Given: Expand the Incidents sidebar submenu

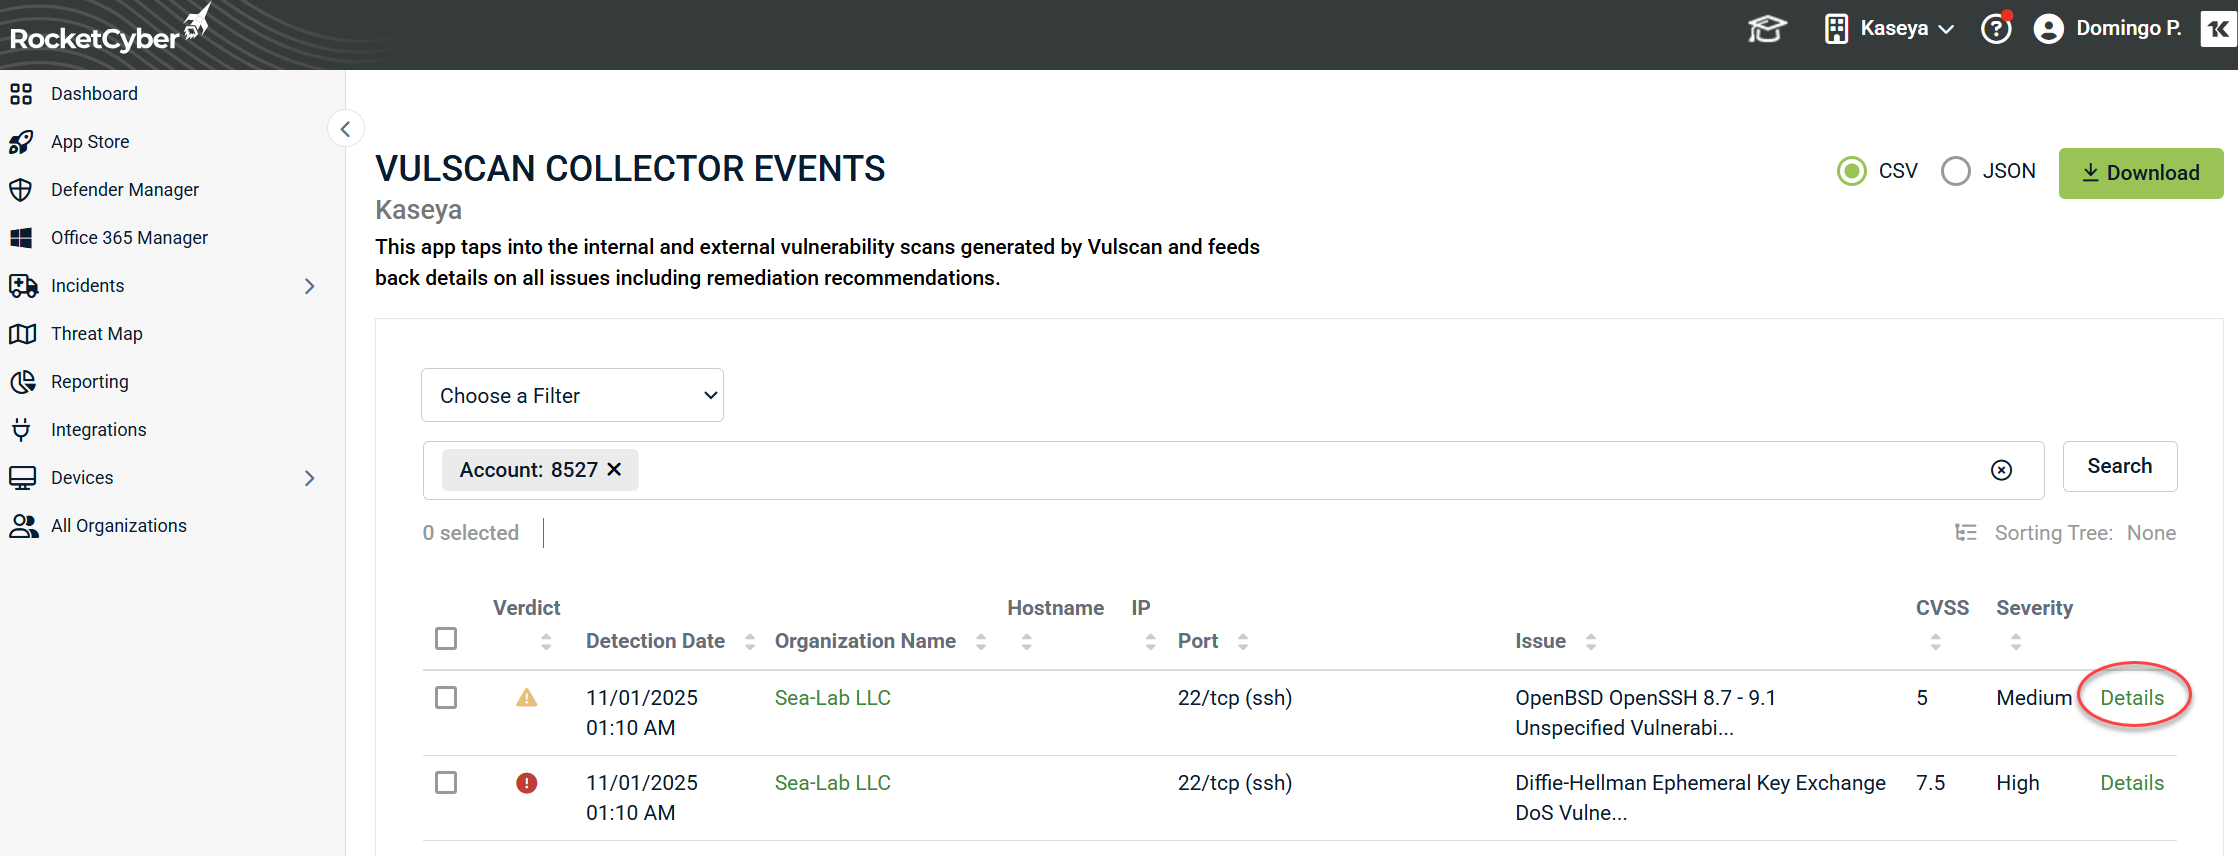Looking at the screenshot, I should pyautogui.click(x=309, y=286).
